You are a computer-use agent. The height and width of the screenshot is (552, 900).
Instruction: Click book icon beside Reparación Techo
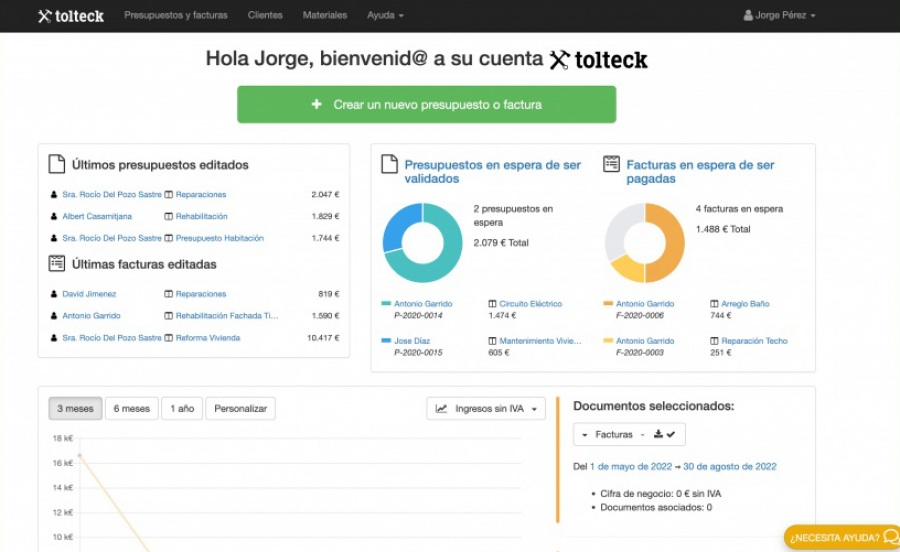point(714,341)
